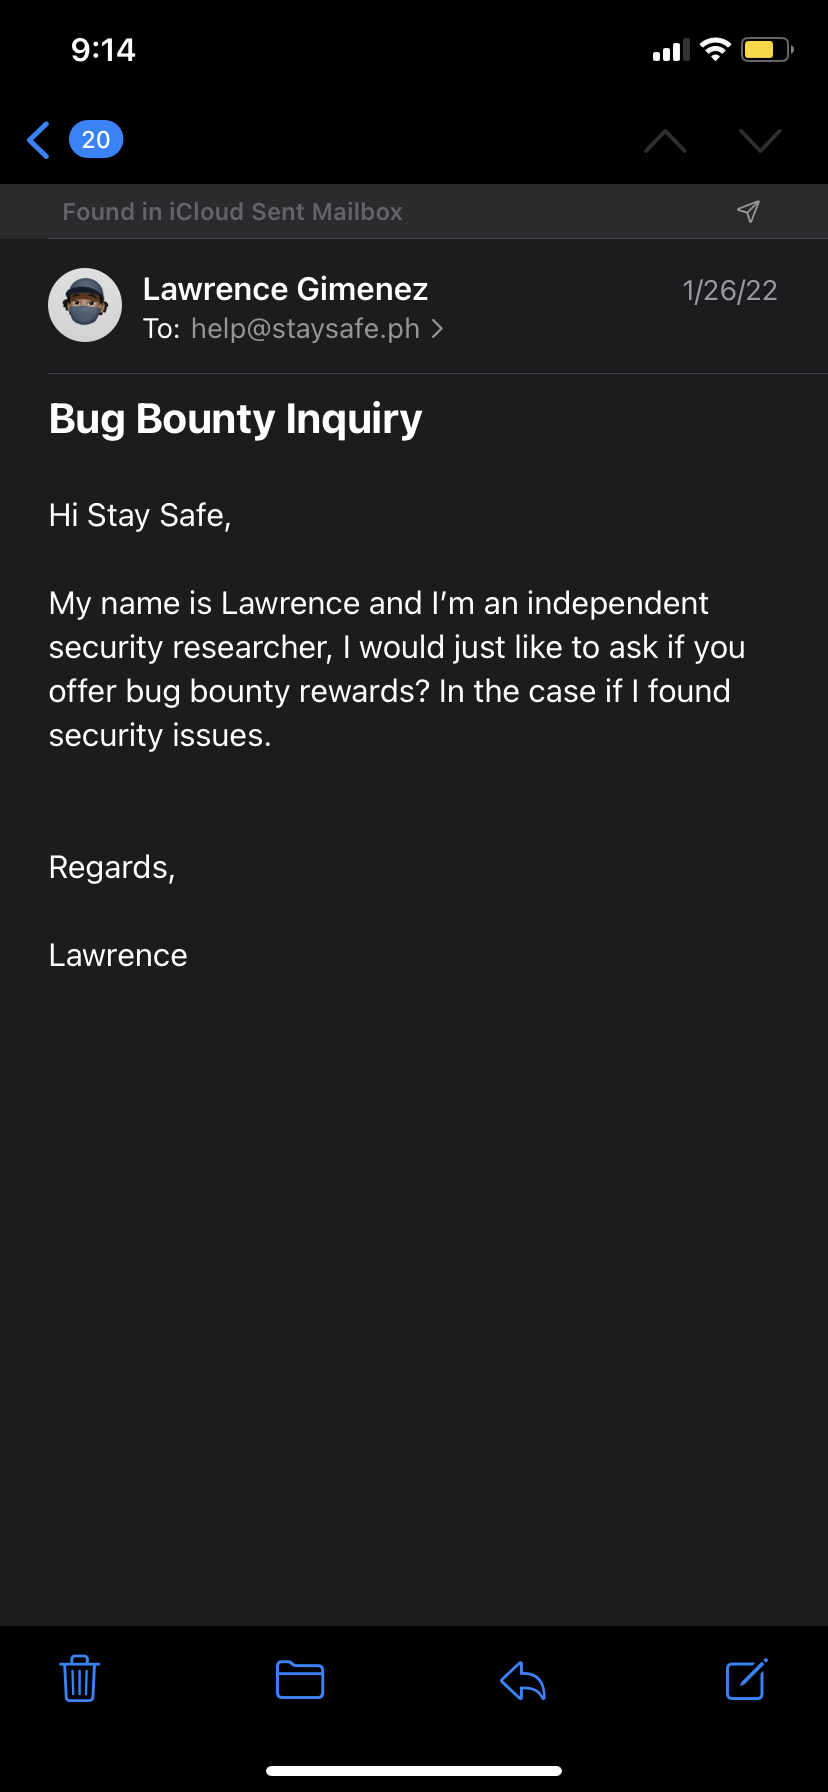Open reply options with arrow icon
The width and height of the screenshot is (828, 1792).
click(x=522, y=1680)
